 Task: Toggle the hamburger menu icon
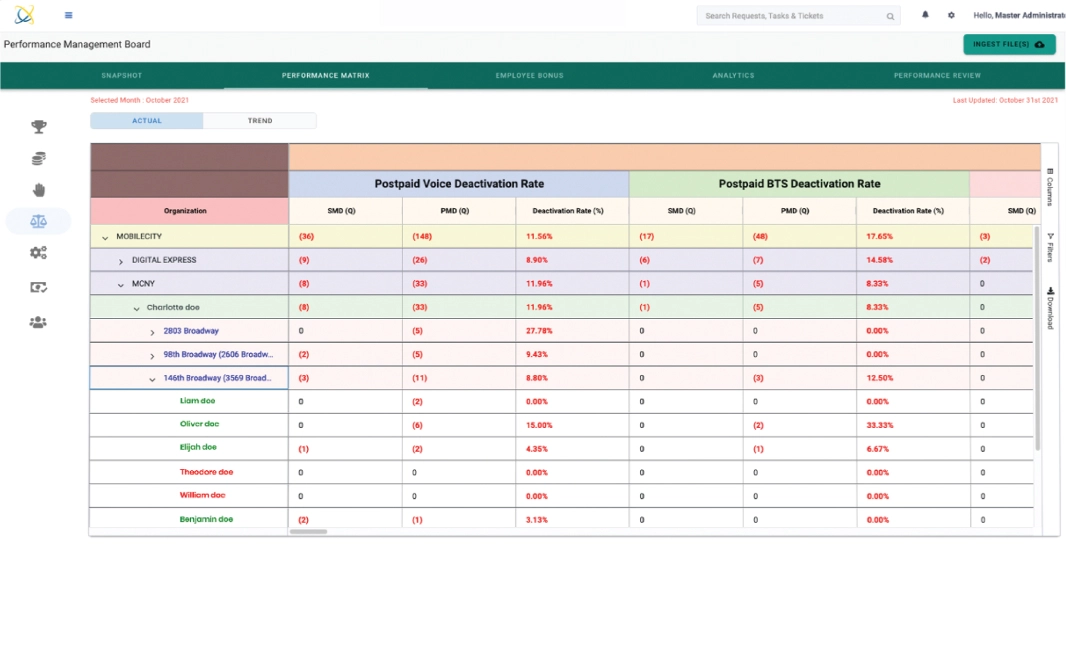[68, 16]
